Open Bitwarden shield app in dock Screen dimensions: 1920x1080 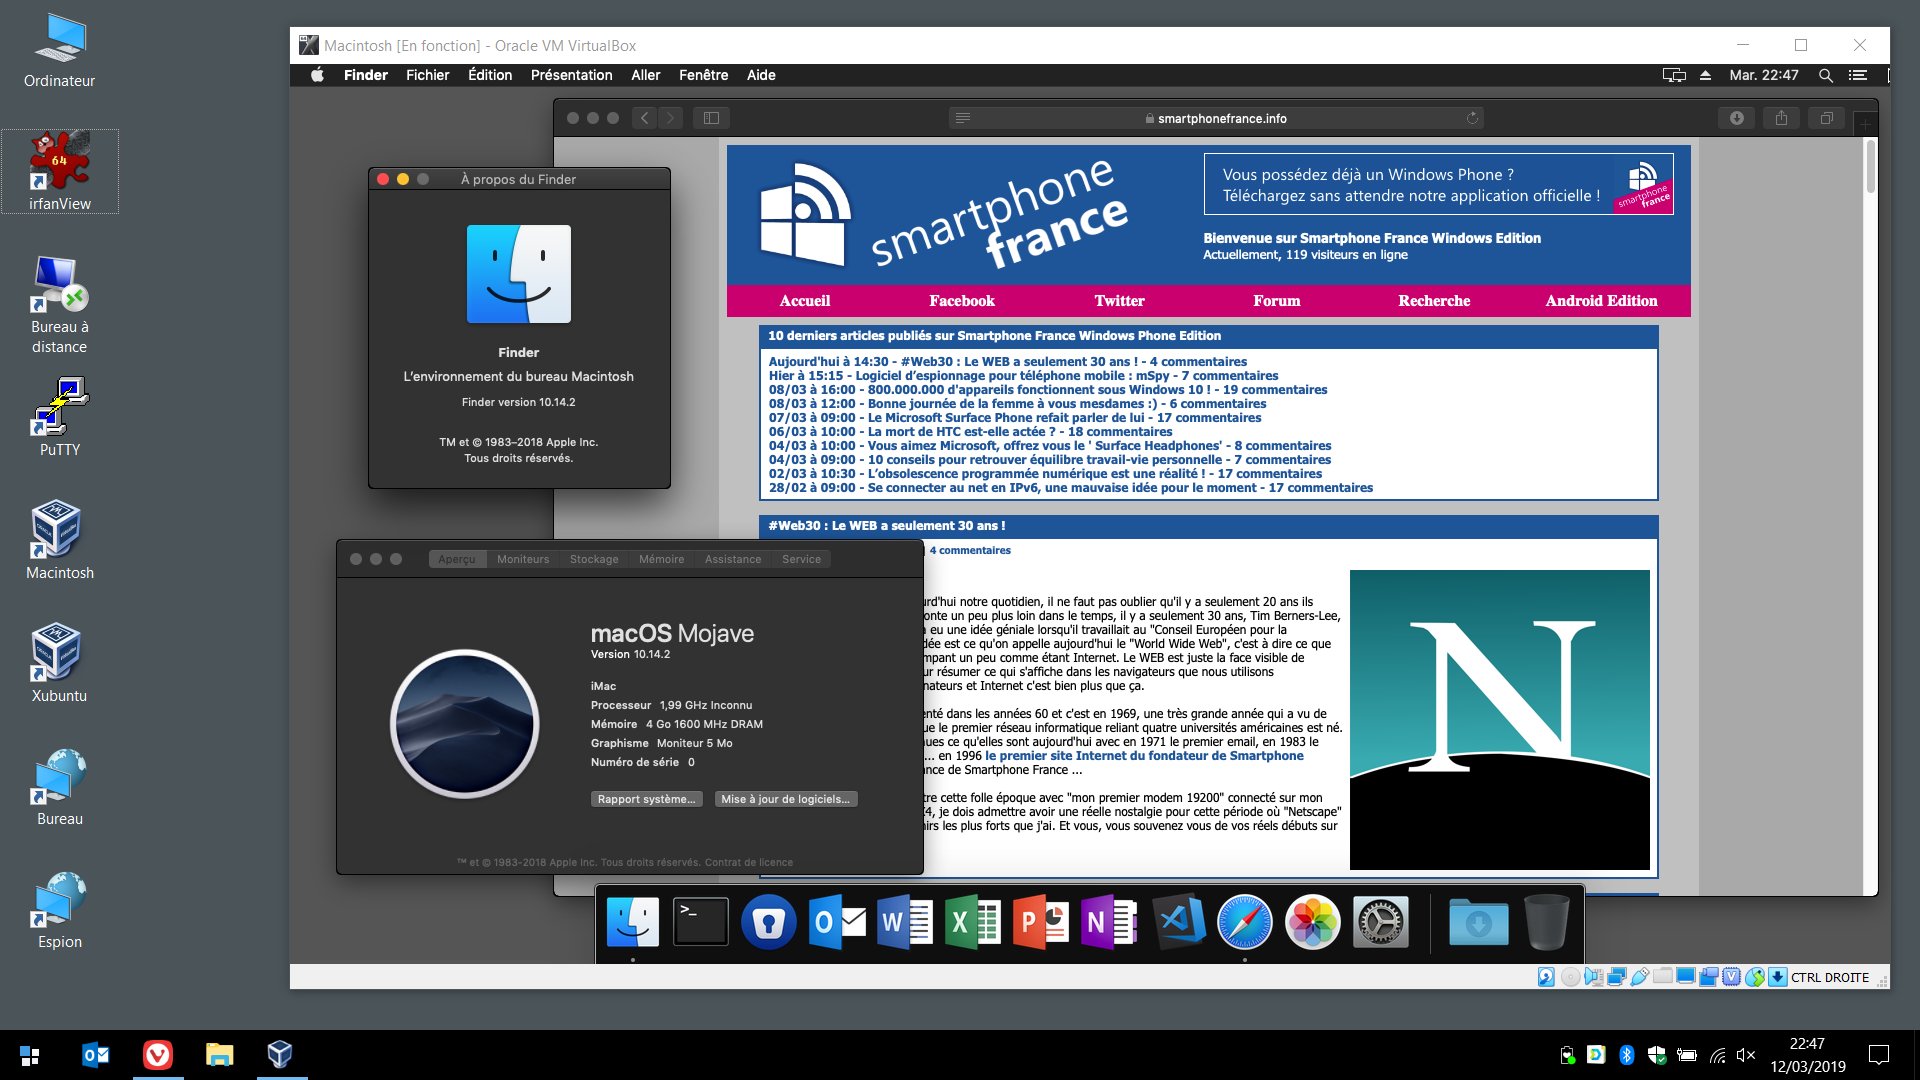point(769,921)
